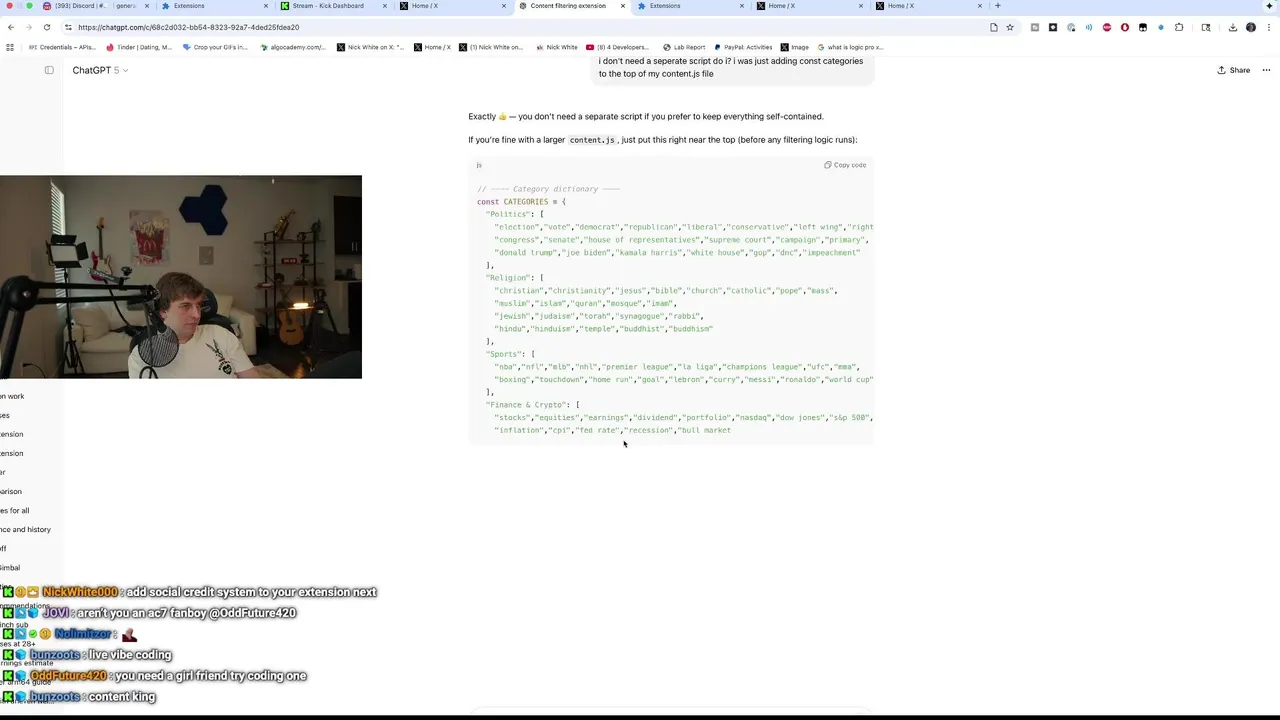
Task: Click the blue sound-wave extension icon
Action: coord(1089,27)
